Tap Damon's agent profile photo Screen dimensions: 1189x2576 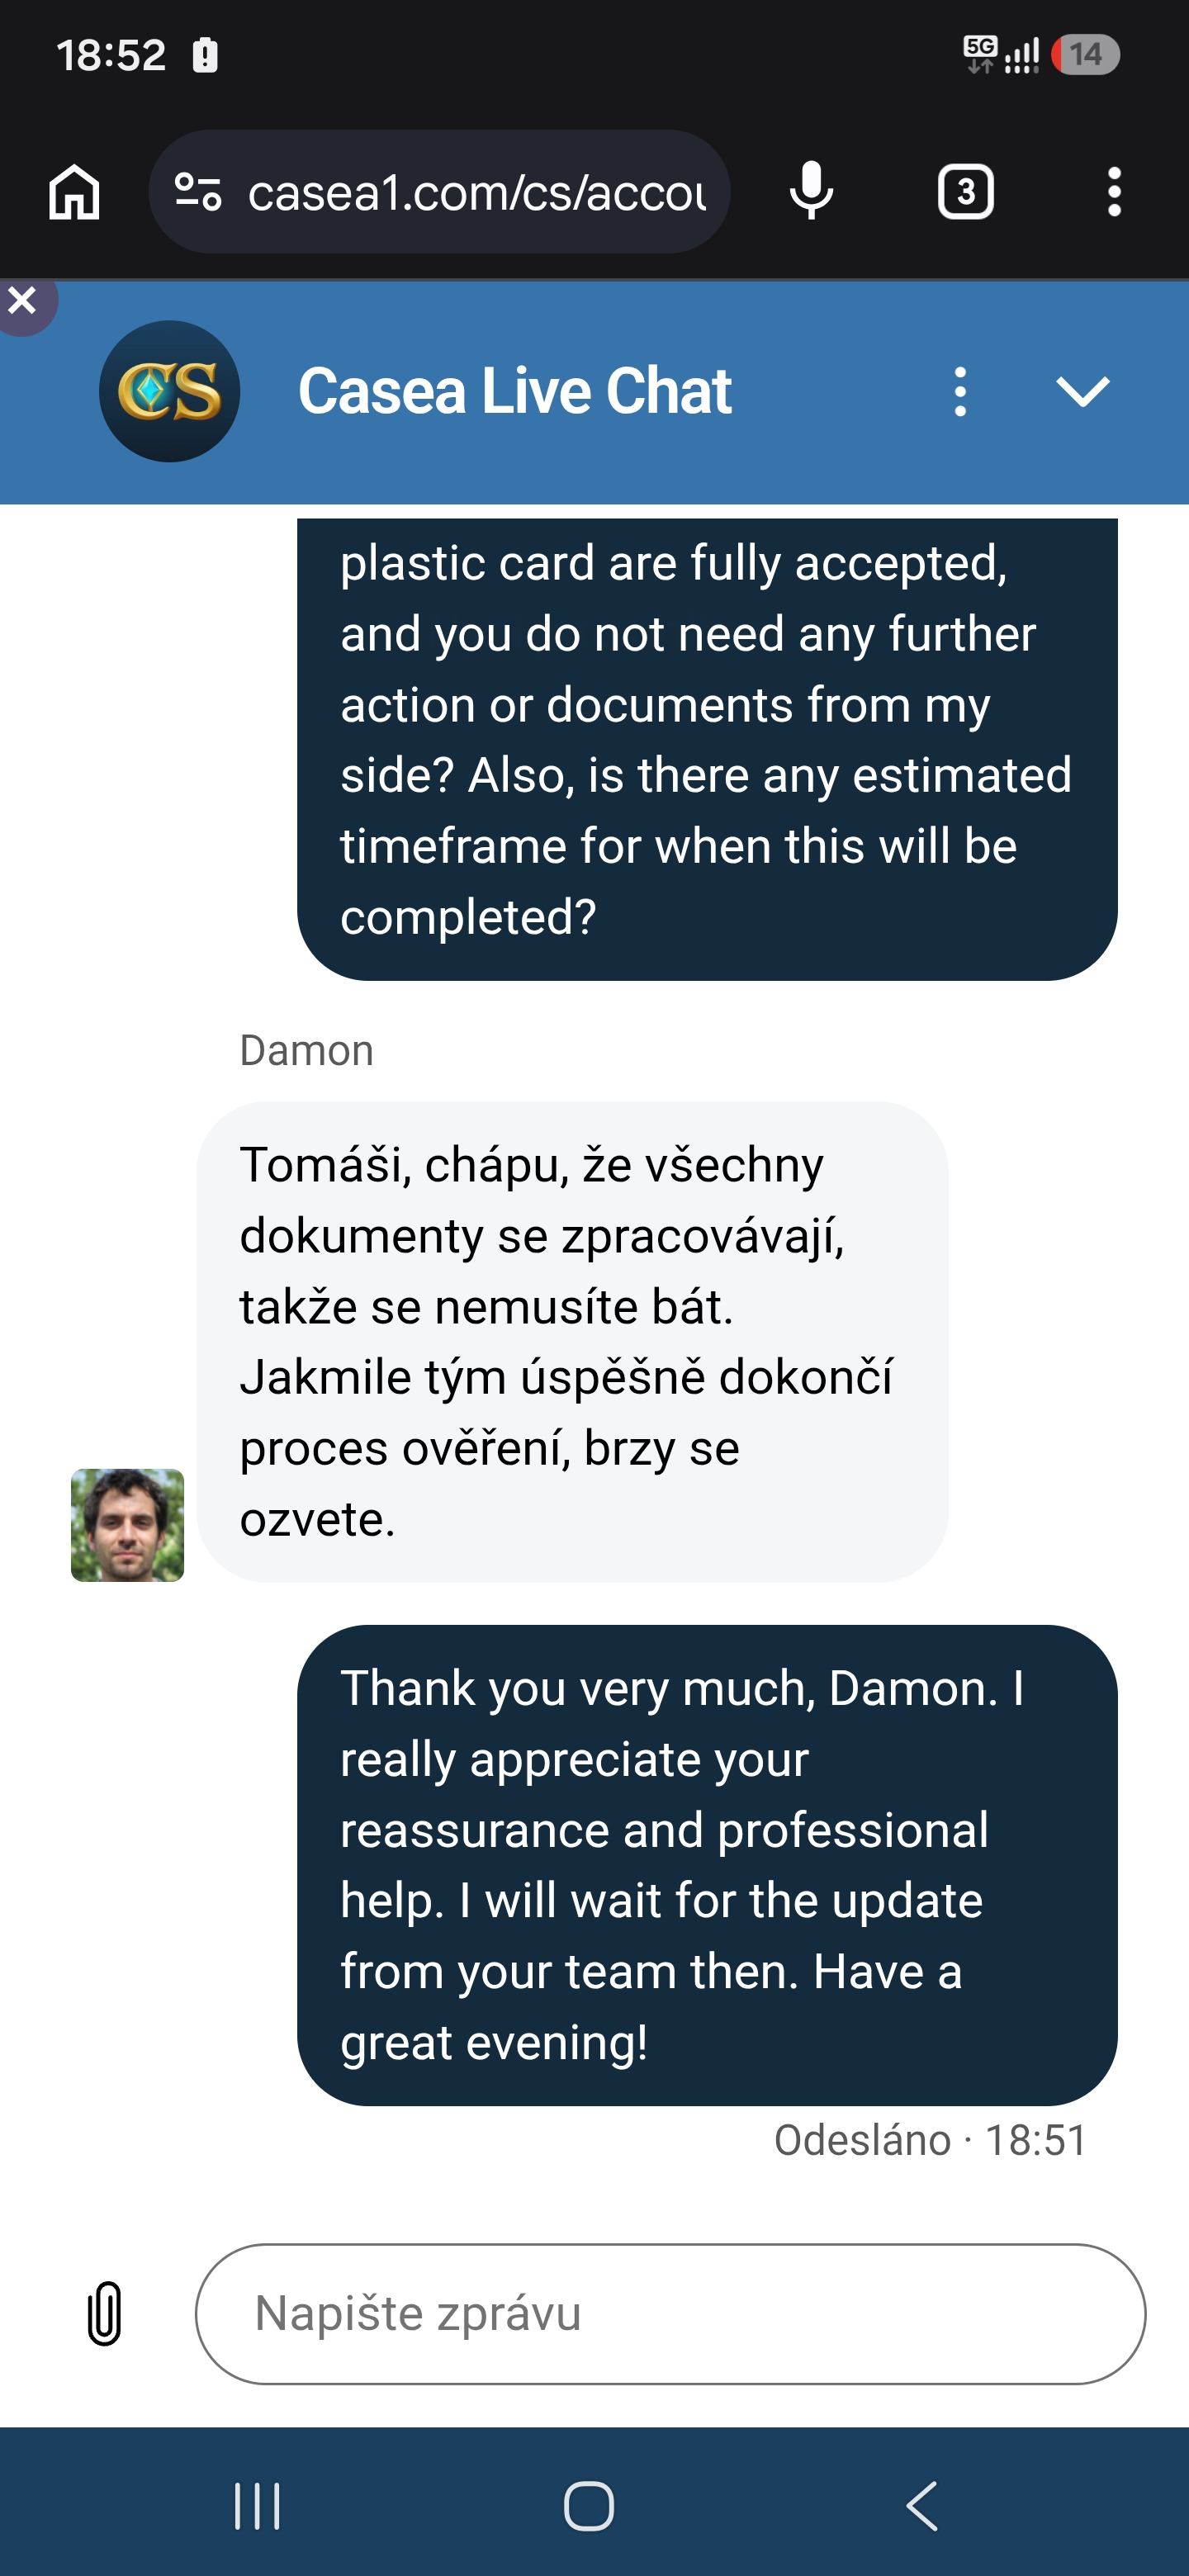click(127, 1524)
